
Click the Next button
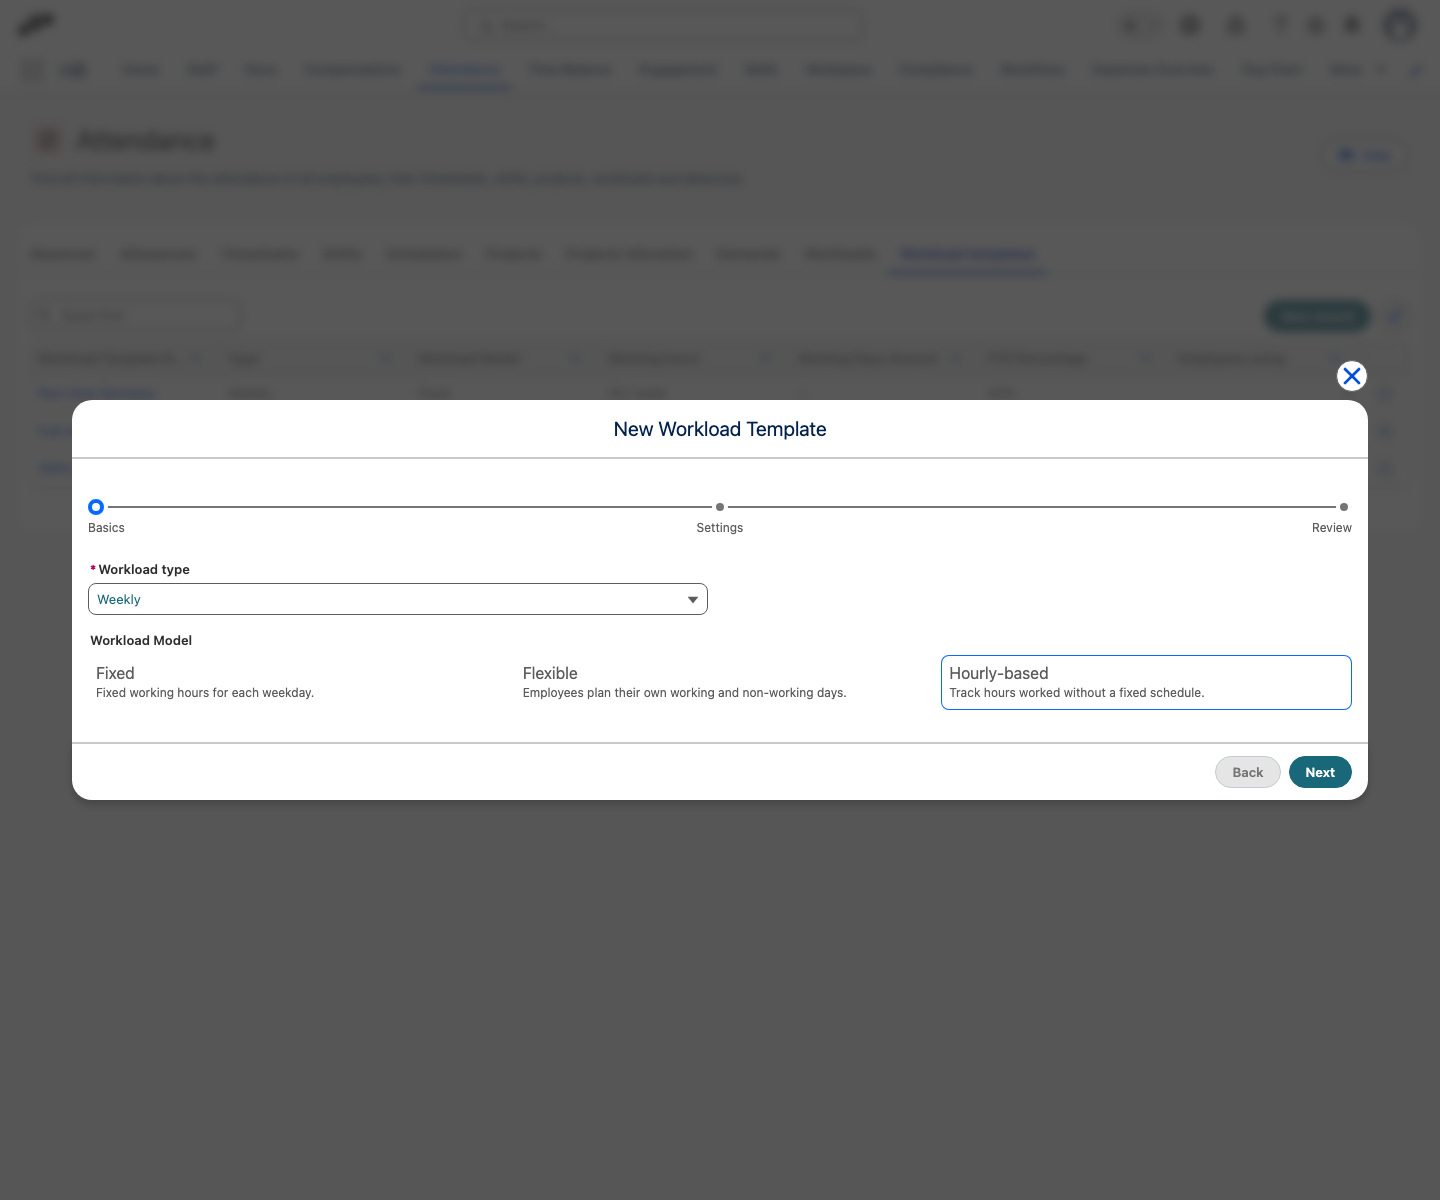(1320, 772)
